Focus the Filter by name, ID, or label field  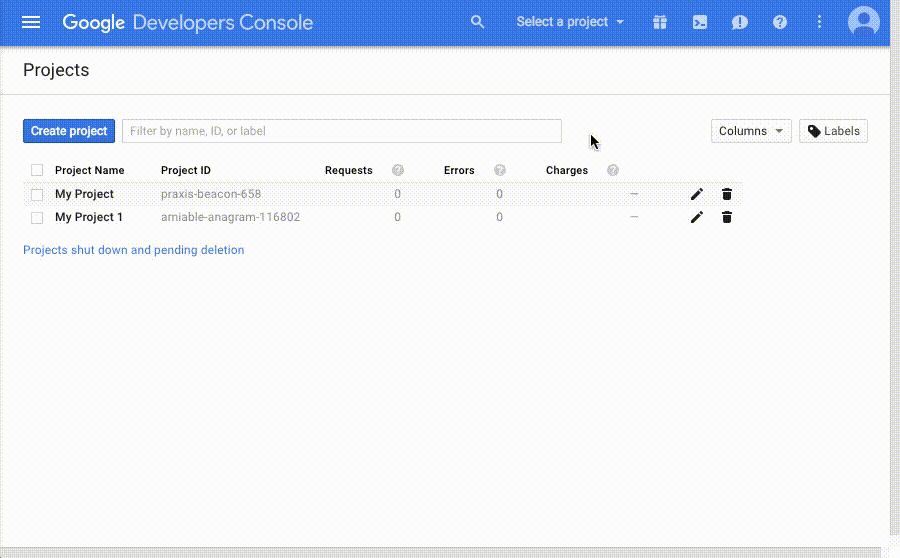(x=342, y=131)
